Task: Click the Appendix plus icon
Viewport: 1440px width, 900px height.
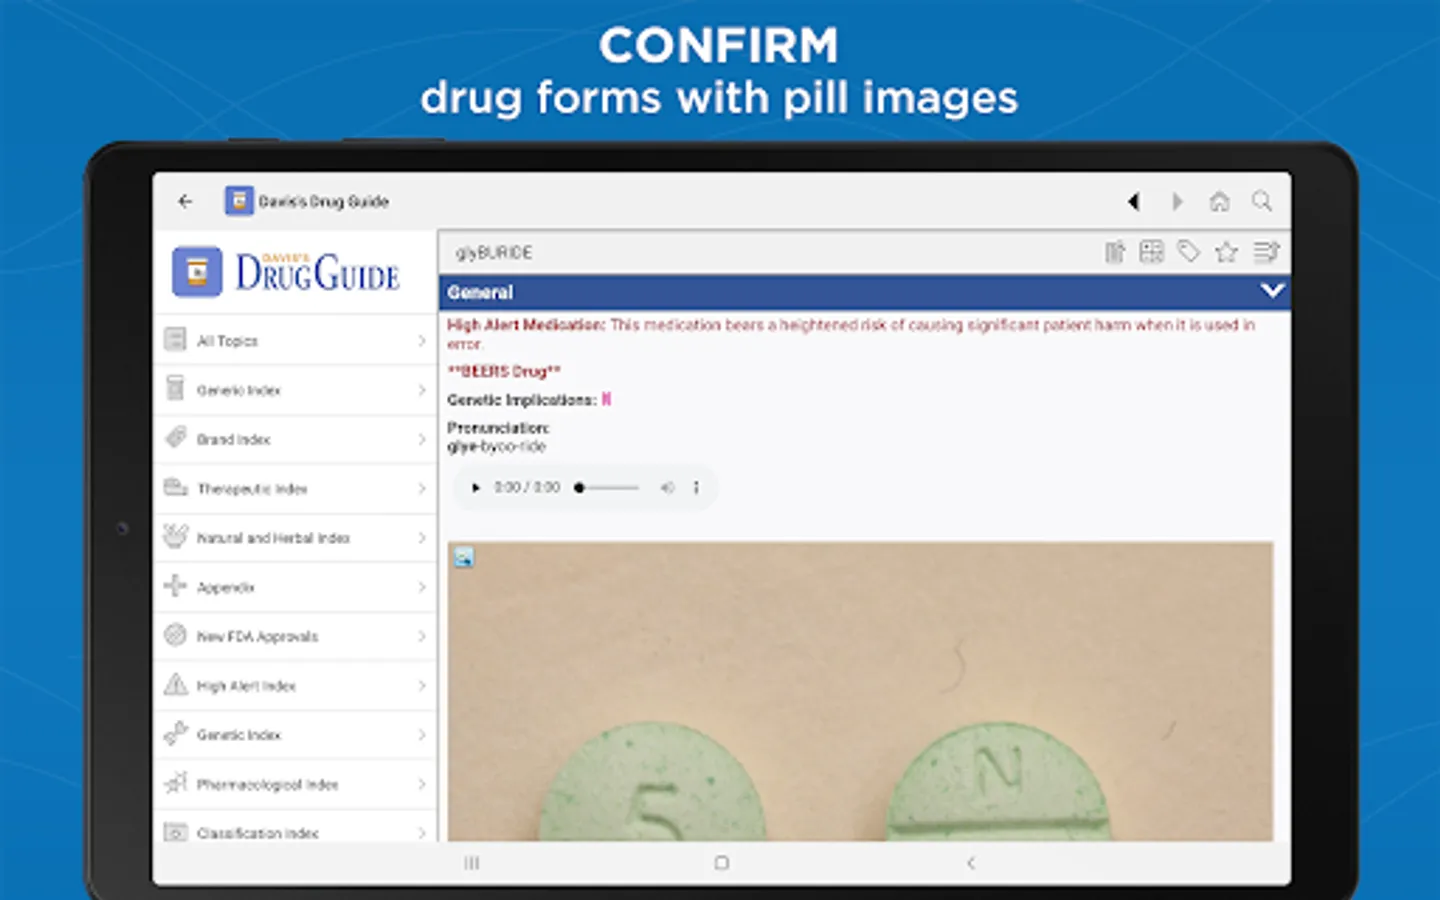Action: point(175,585)
